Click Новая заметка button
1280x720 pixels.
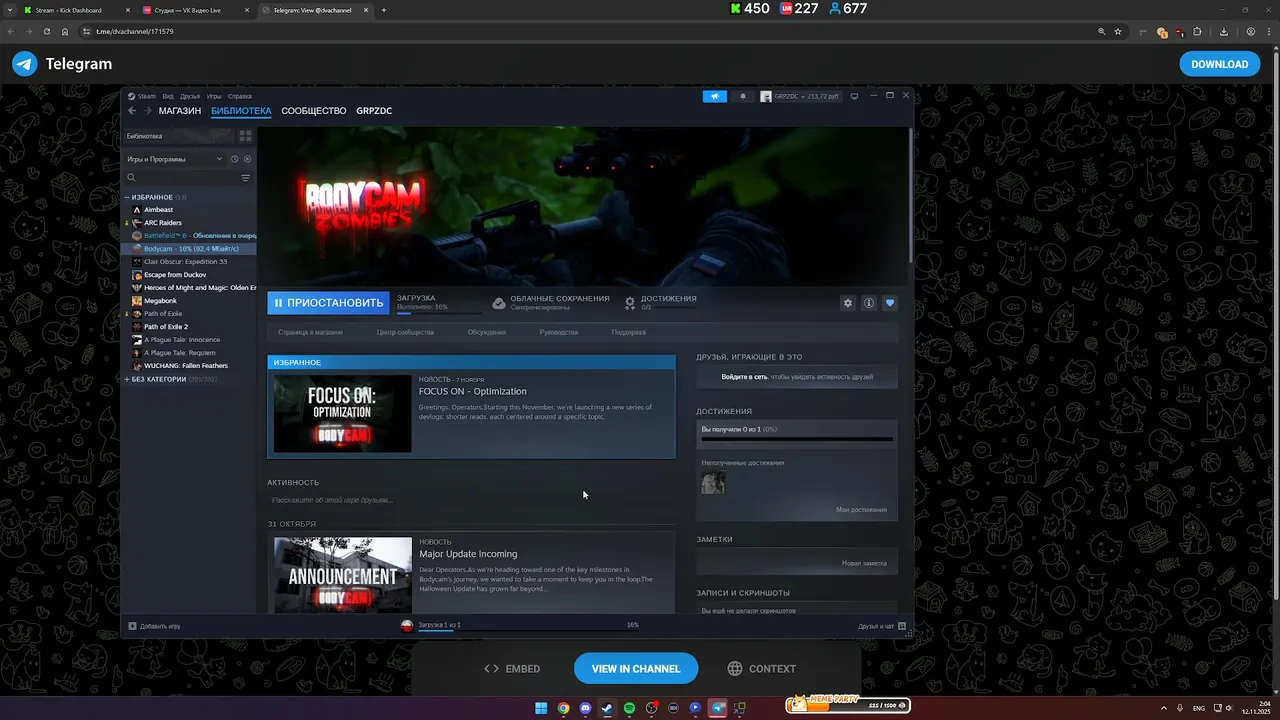tap(864, 563)
